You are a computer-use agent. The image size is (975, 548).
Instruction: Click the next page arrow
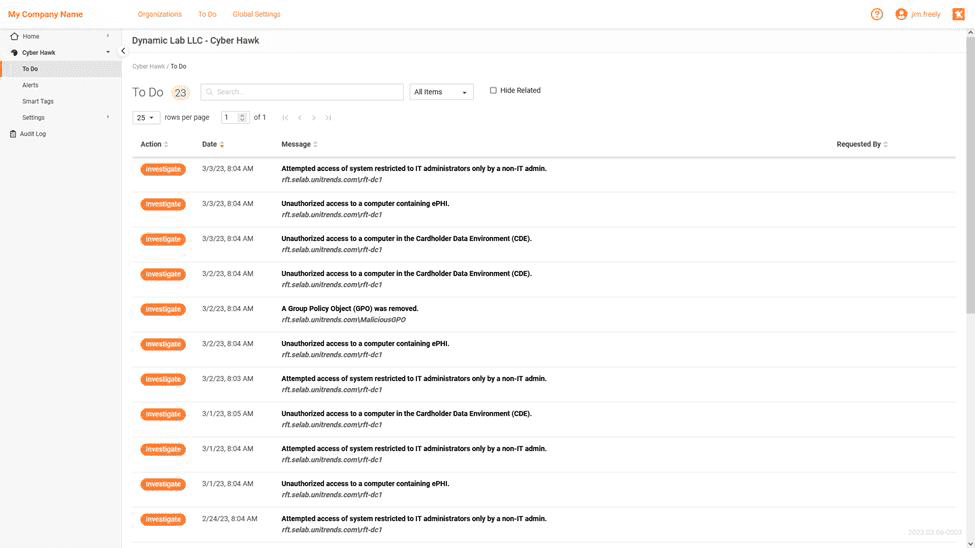click(x=314, y=118)
